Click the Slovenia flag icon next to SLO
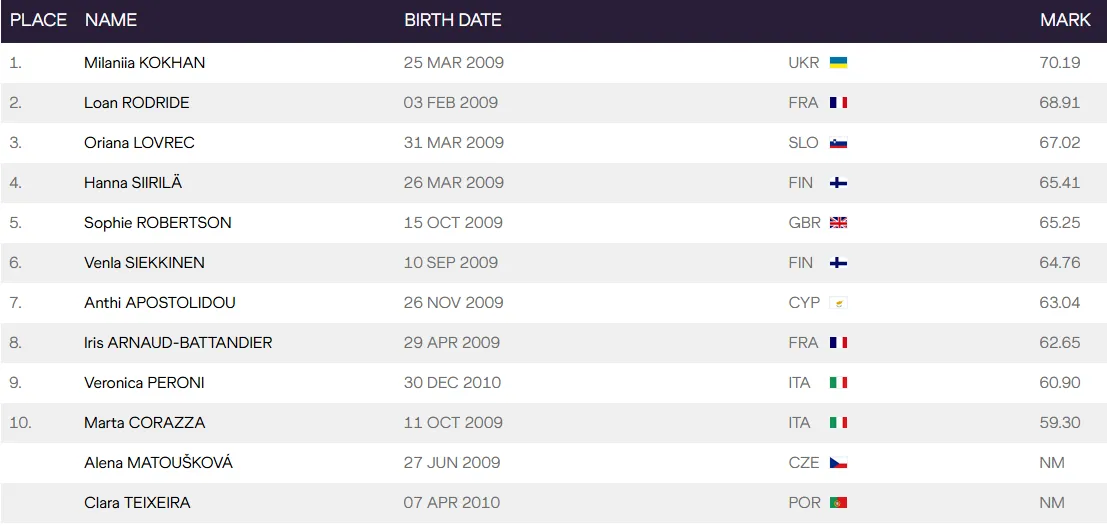Image resolution: width=1107 pixels, height=527 pixels. pyautogui.click(x=838, y=143)
